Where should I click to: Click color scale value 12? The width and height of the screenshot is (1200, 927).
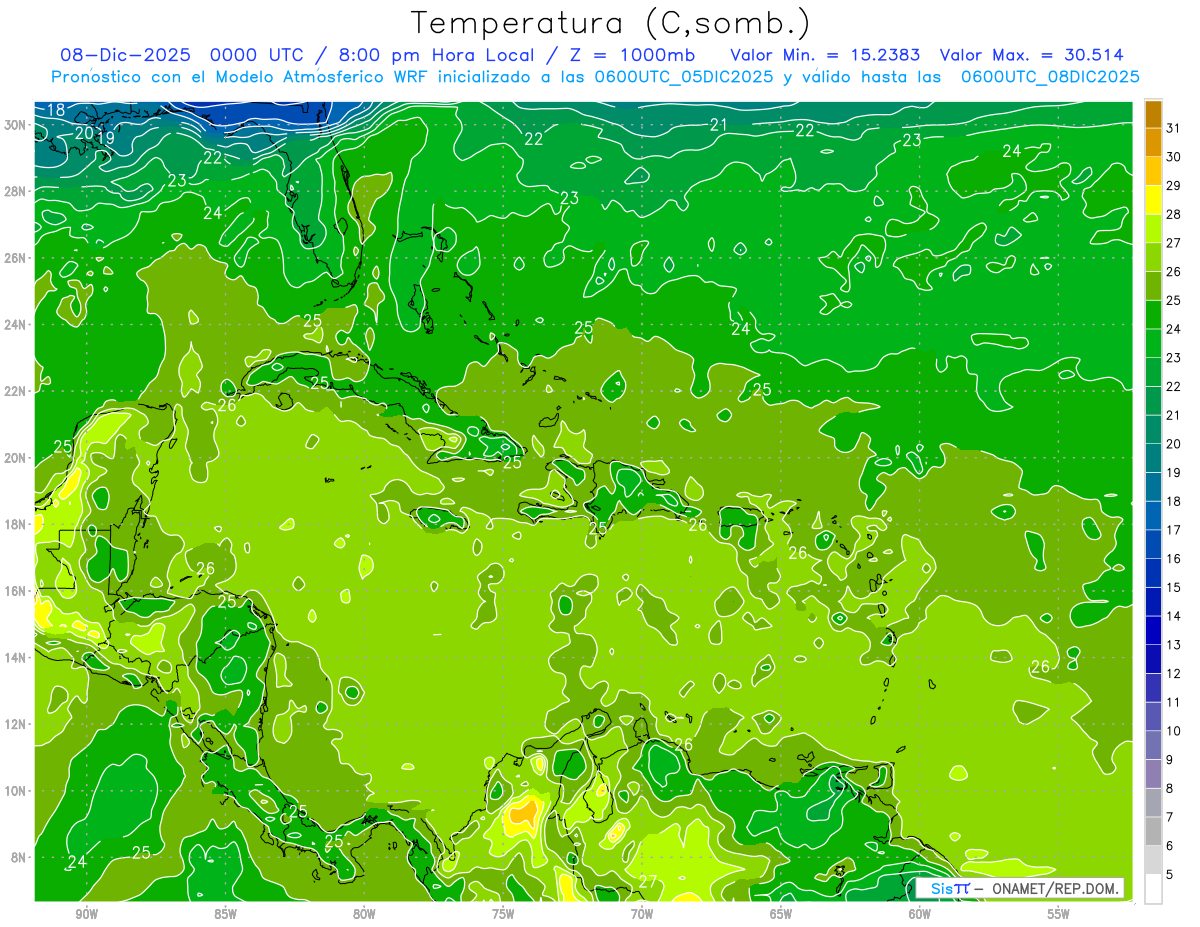click(x=1174, y=673)
